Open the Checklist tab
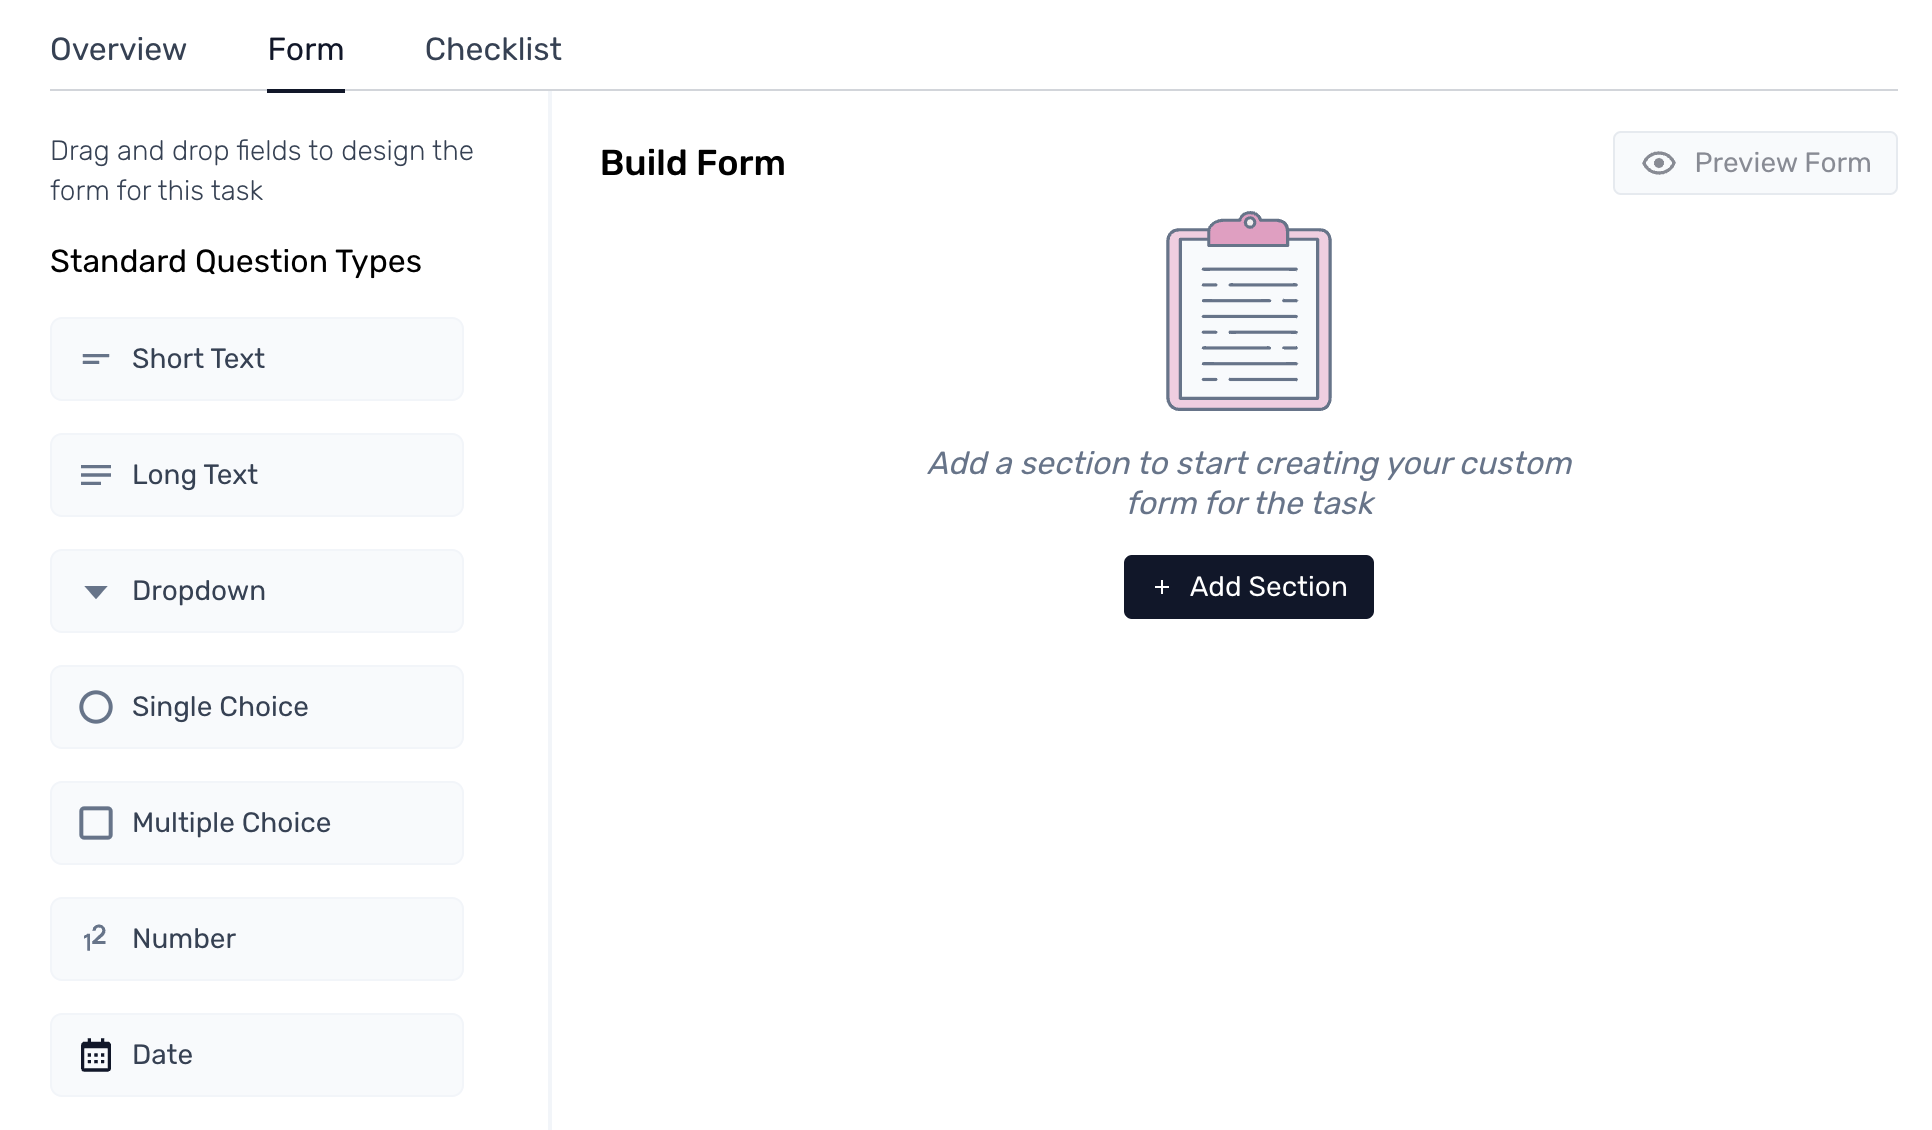 click(493, 49)
